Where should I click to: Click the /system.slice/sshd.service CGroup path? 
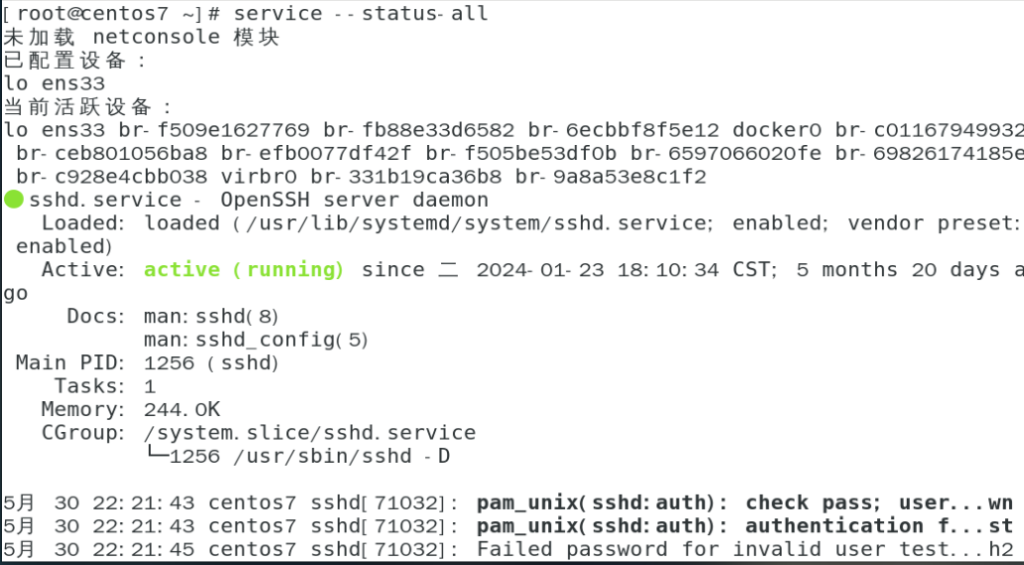pos(310,433)
